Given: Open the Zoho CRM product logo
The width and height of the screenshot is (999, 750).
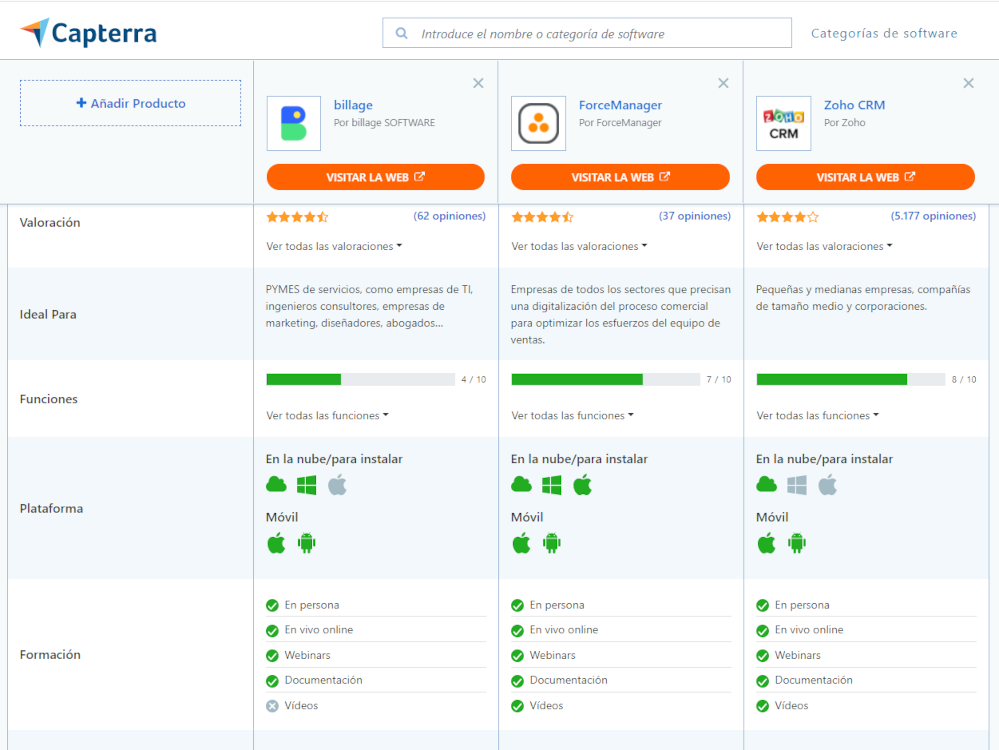Looking at the screenshot, I should point(784,123).
